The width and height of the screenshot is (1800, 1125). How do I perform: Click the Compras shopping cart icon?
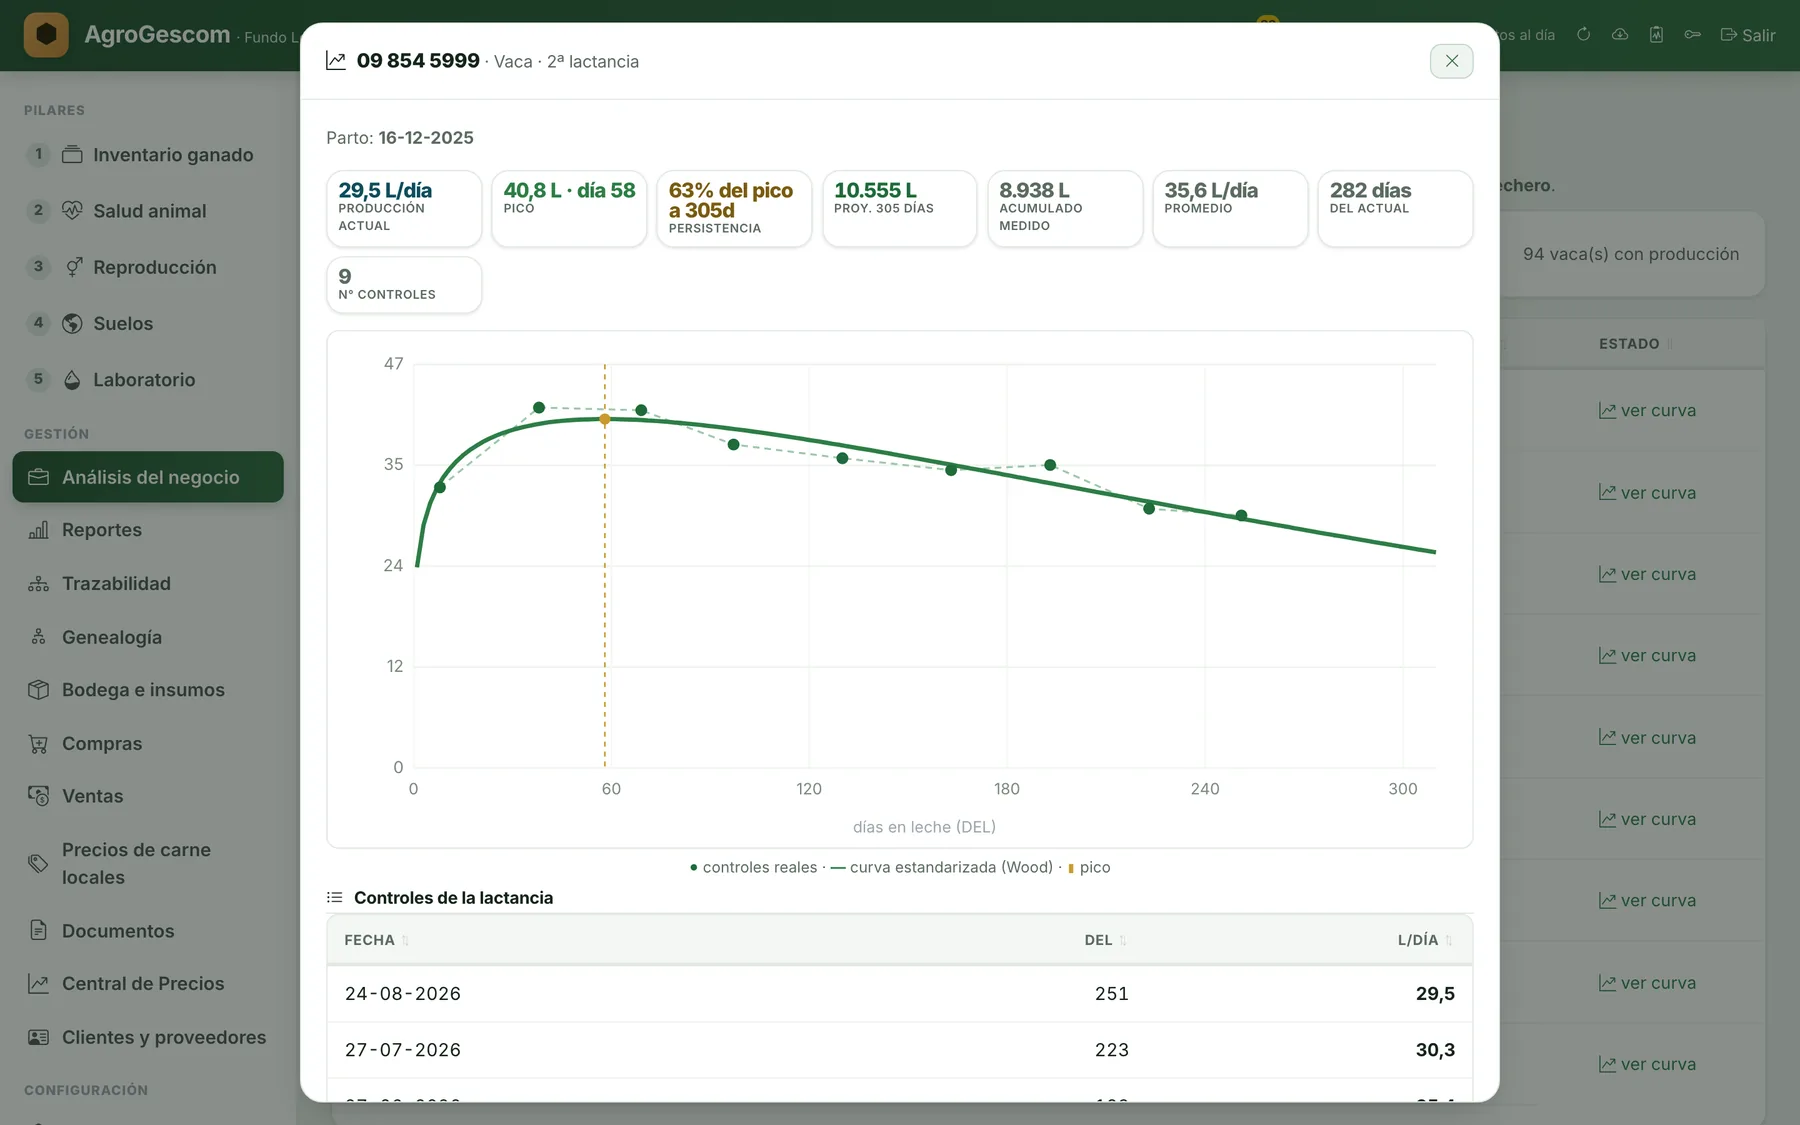click(x=38, y=744)
